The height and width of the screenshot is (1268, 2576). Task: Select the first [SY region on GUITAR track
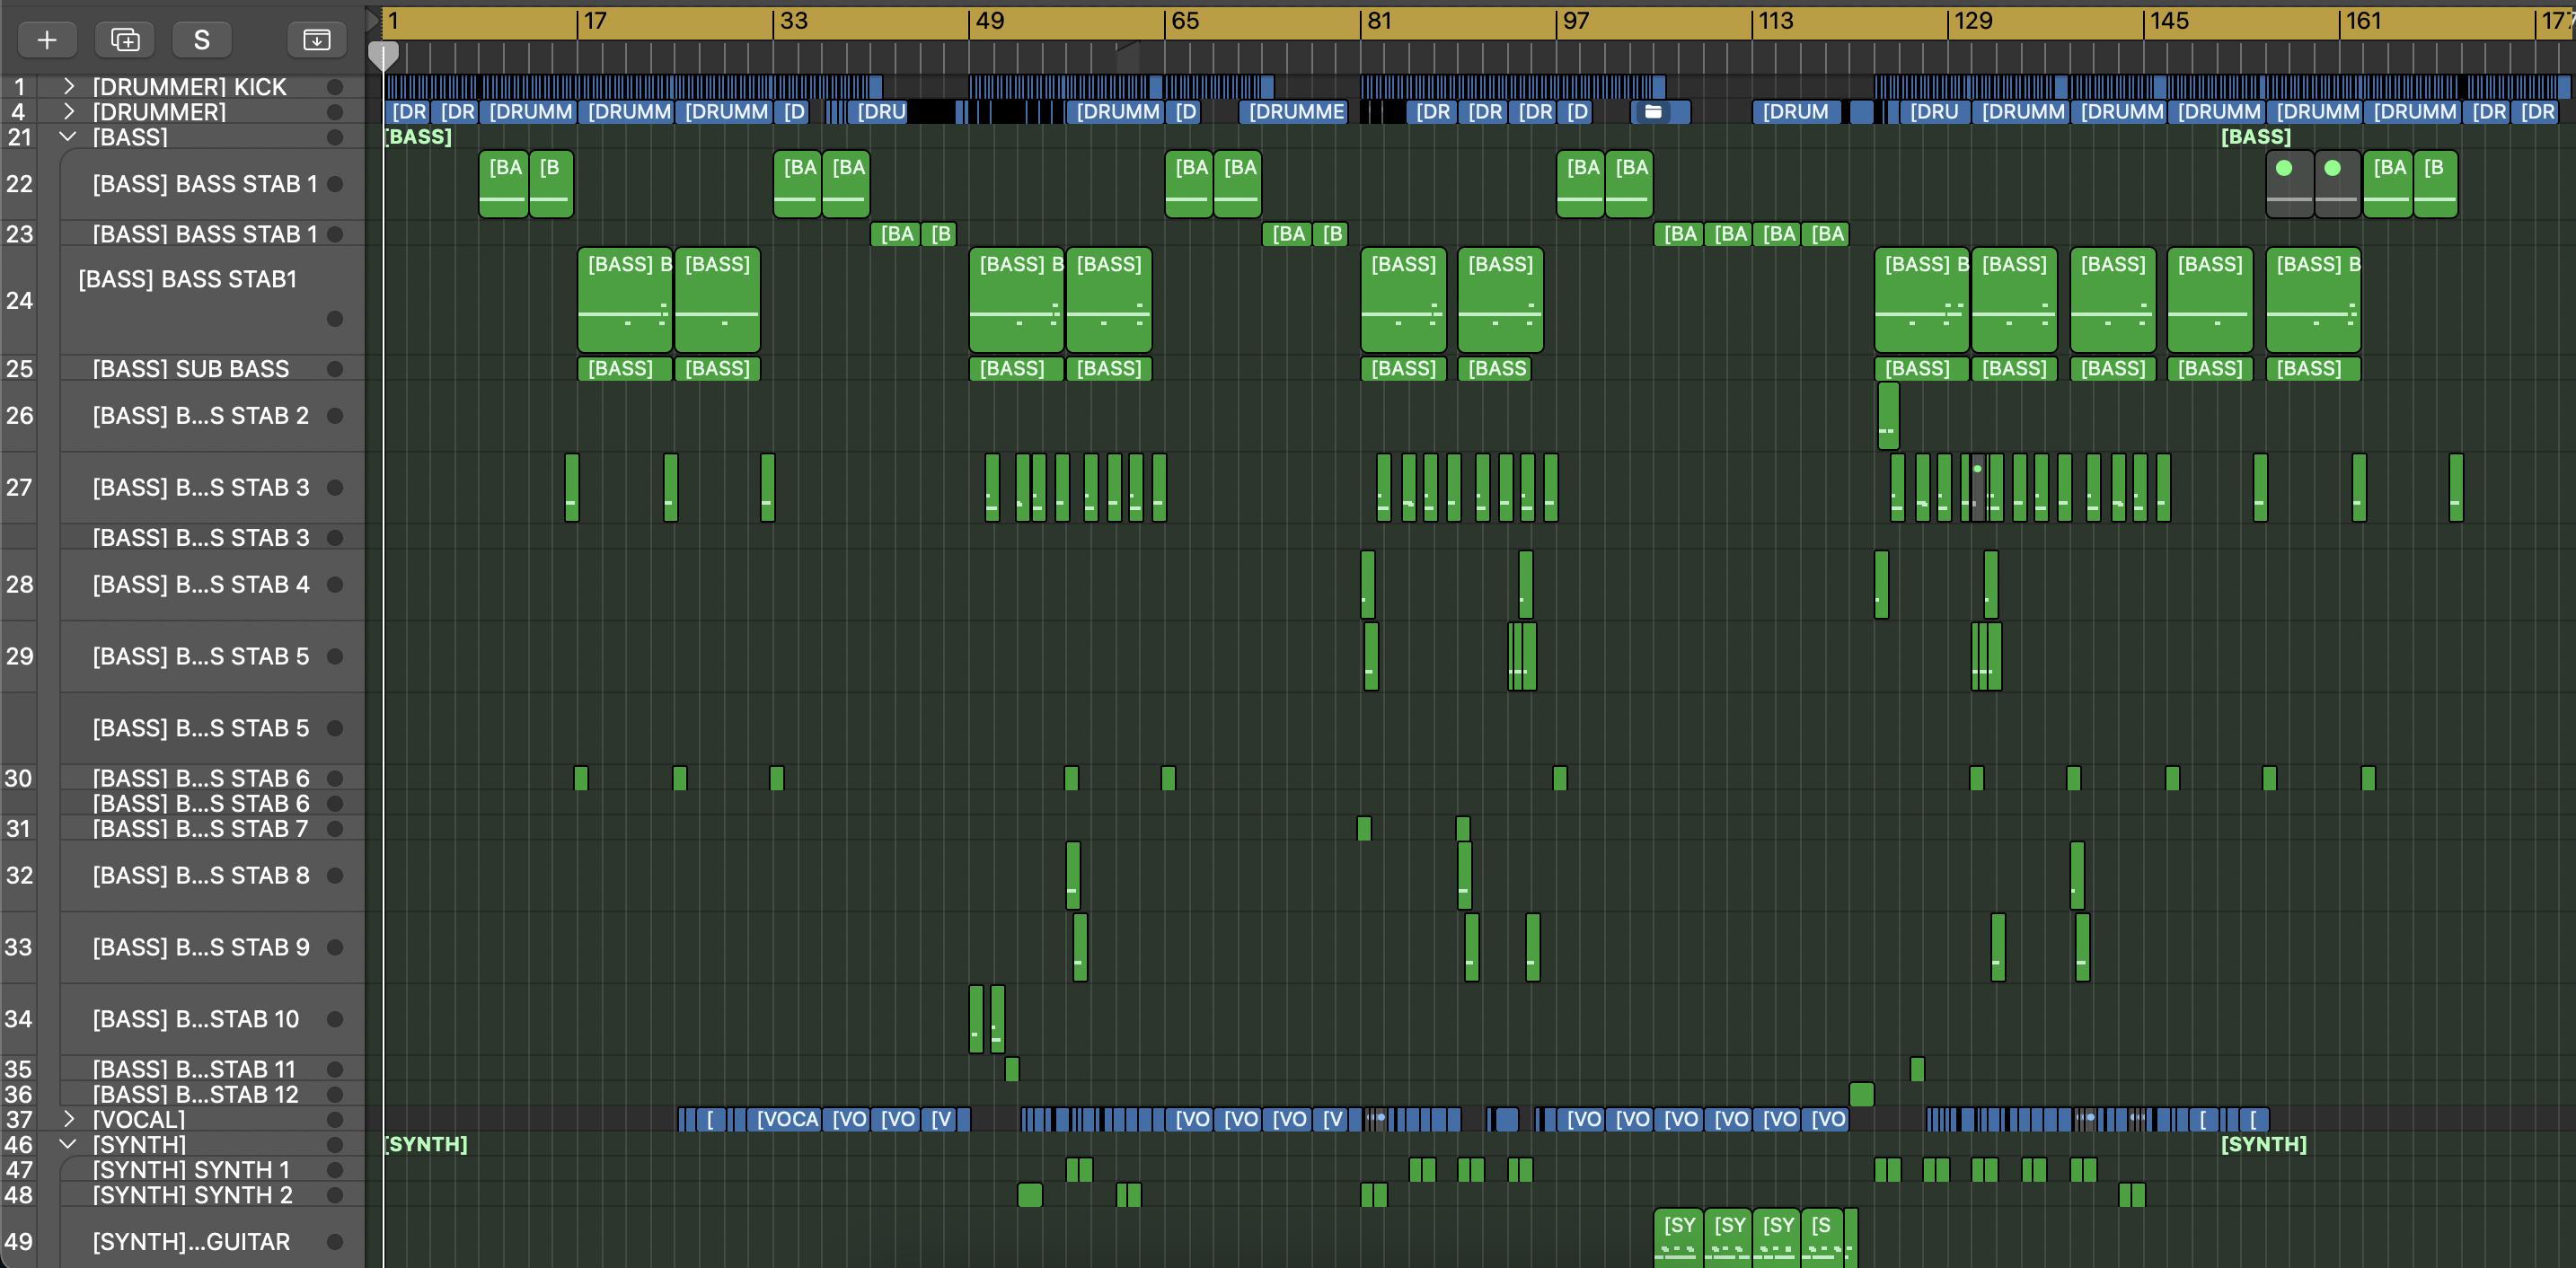[1679, 1238]
